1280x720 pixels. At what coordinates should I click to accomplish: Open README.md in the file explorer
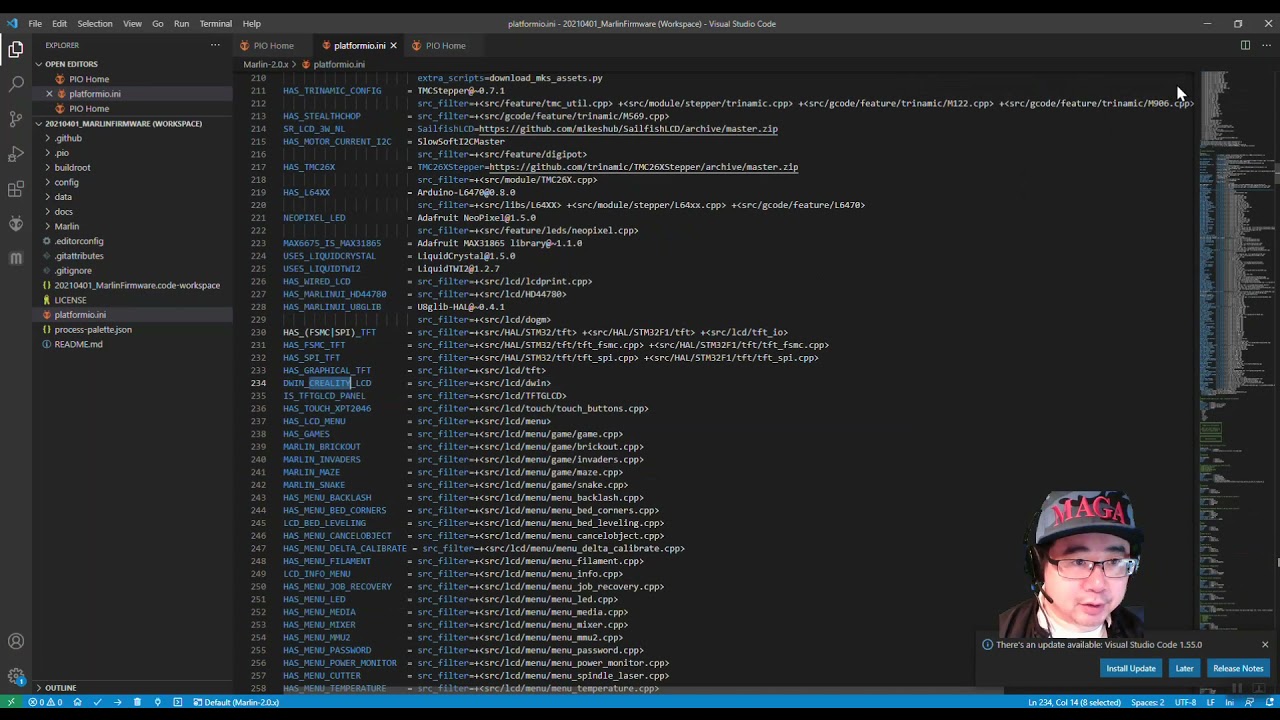click(78, 344)
